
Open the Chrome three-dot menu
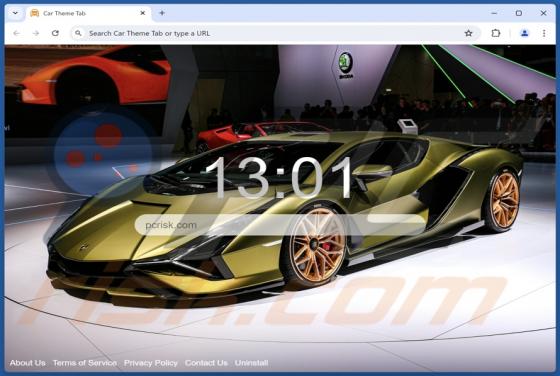544,33
